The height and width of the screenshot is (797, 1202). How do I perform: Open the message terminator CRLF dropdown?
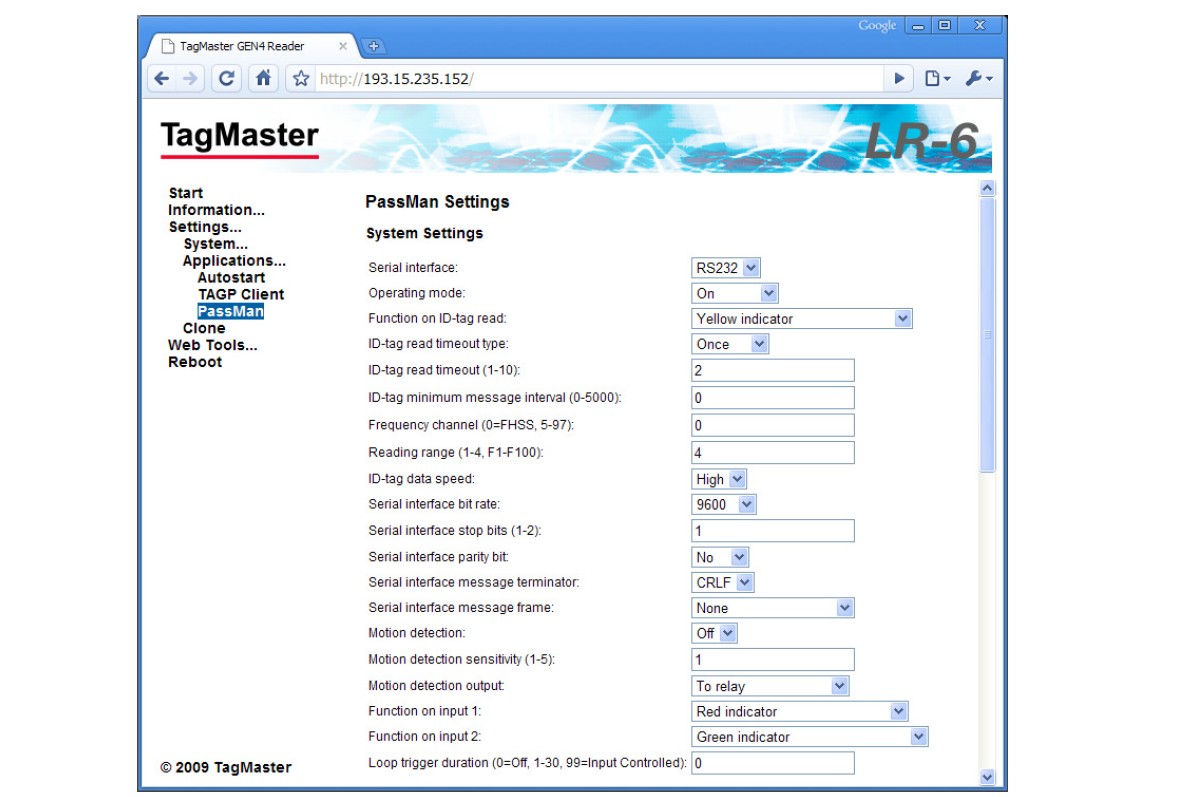[723, 582]
